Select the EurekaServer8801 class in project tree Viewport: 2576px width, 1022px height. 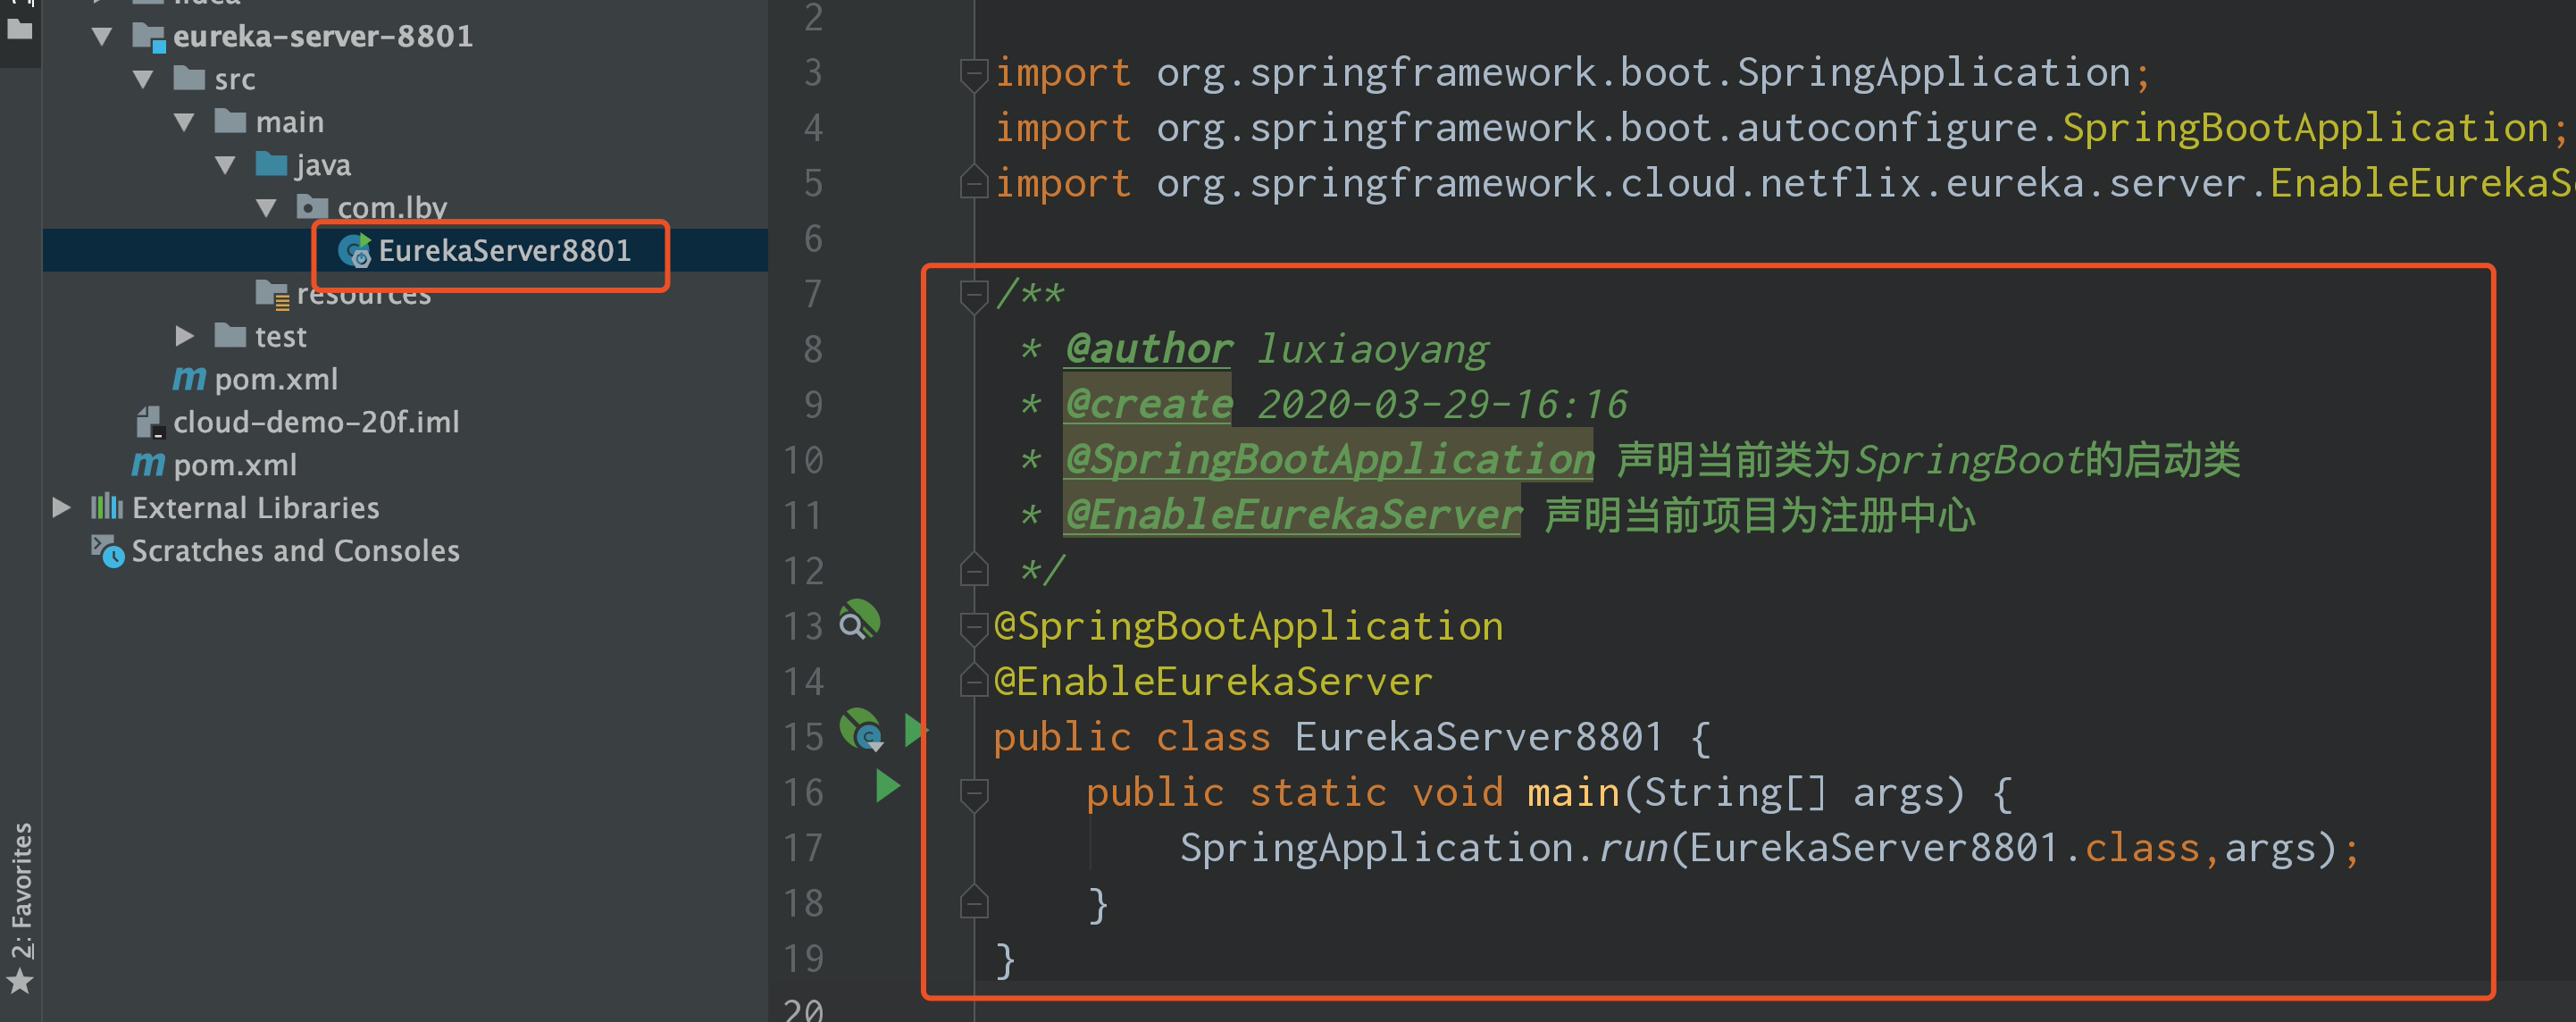[504, 251]
